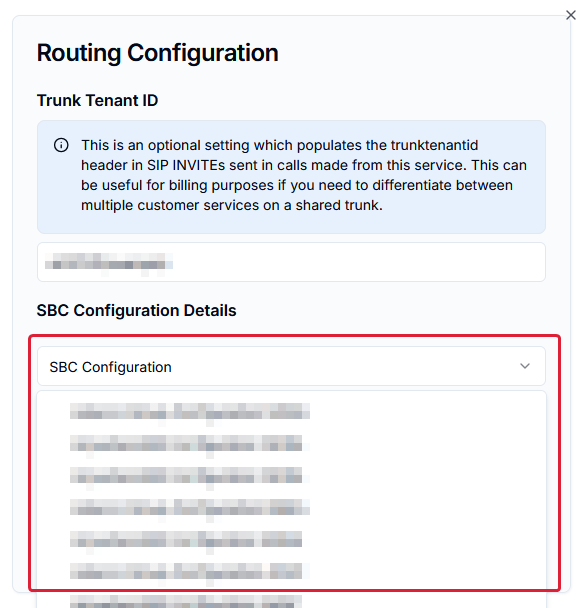Image resolution: width=580 pixels, height=608 pixels.
Task: Click the SBC Configuration placeholder label
Action: click(110, 367)
